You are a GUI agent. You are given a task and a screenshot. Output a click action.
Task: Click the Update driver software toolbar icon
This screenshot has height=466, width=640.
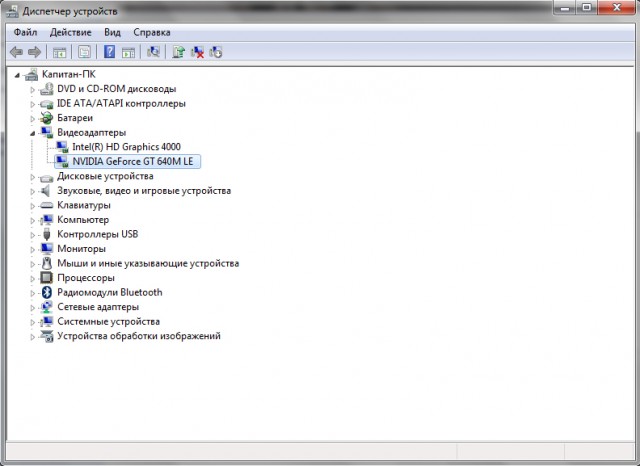[179, 52]
